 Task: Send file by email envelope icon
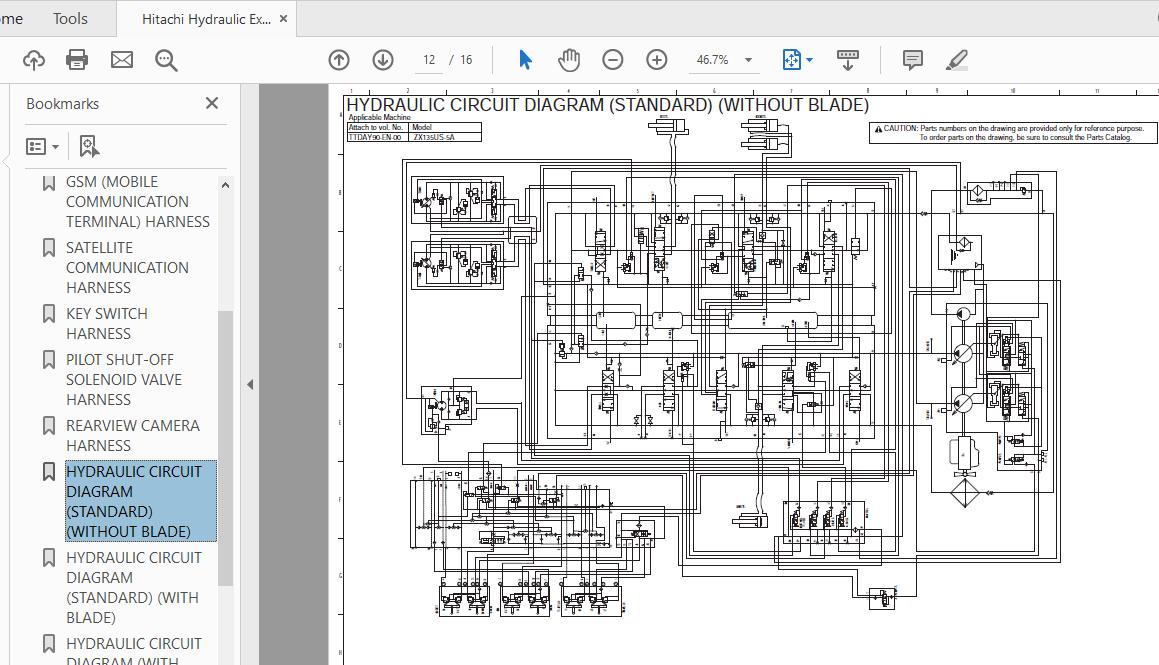click(x=122, y=60)
